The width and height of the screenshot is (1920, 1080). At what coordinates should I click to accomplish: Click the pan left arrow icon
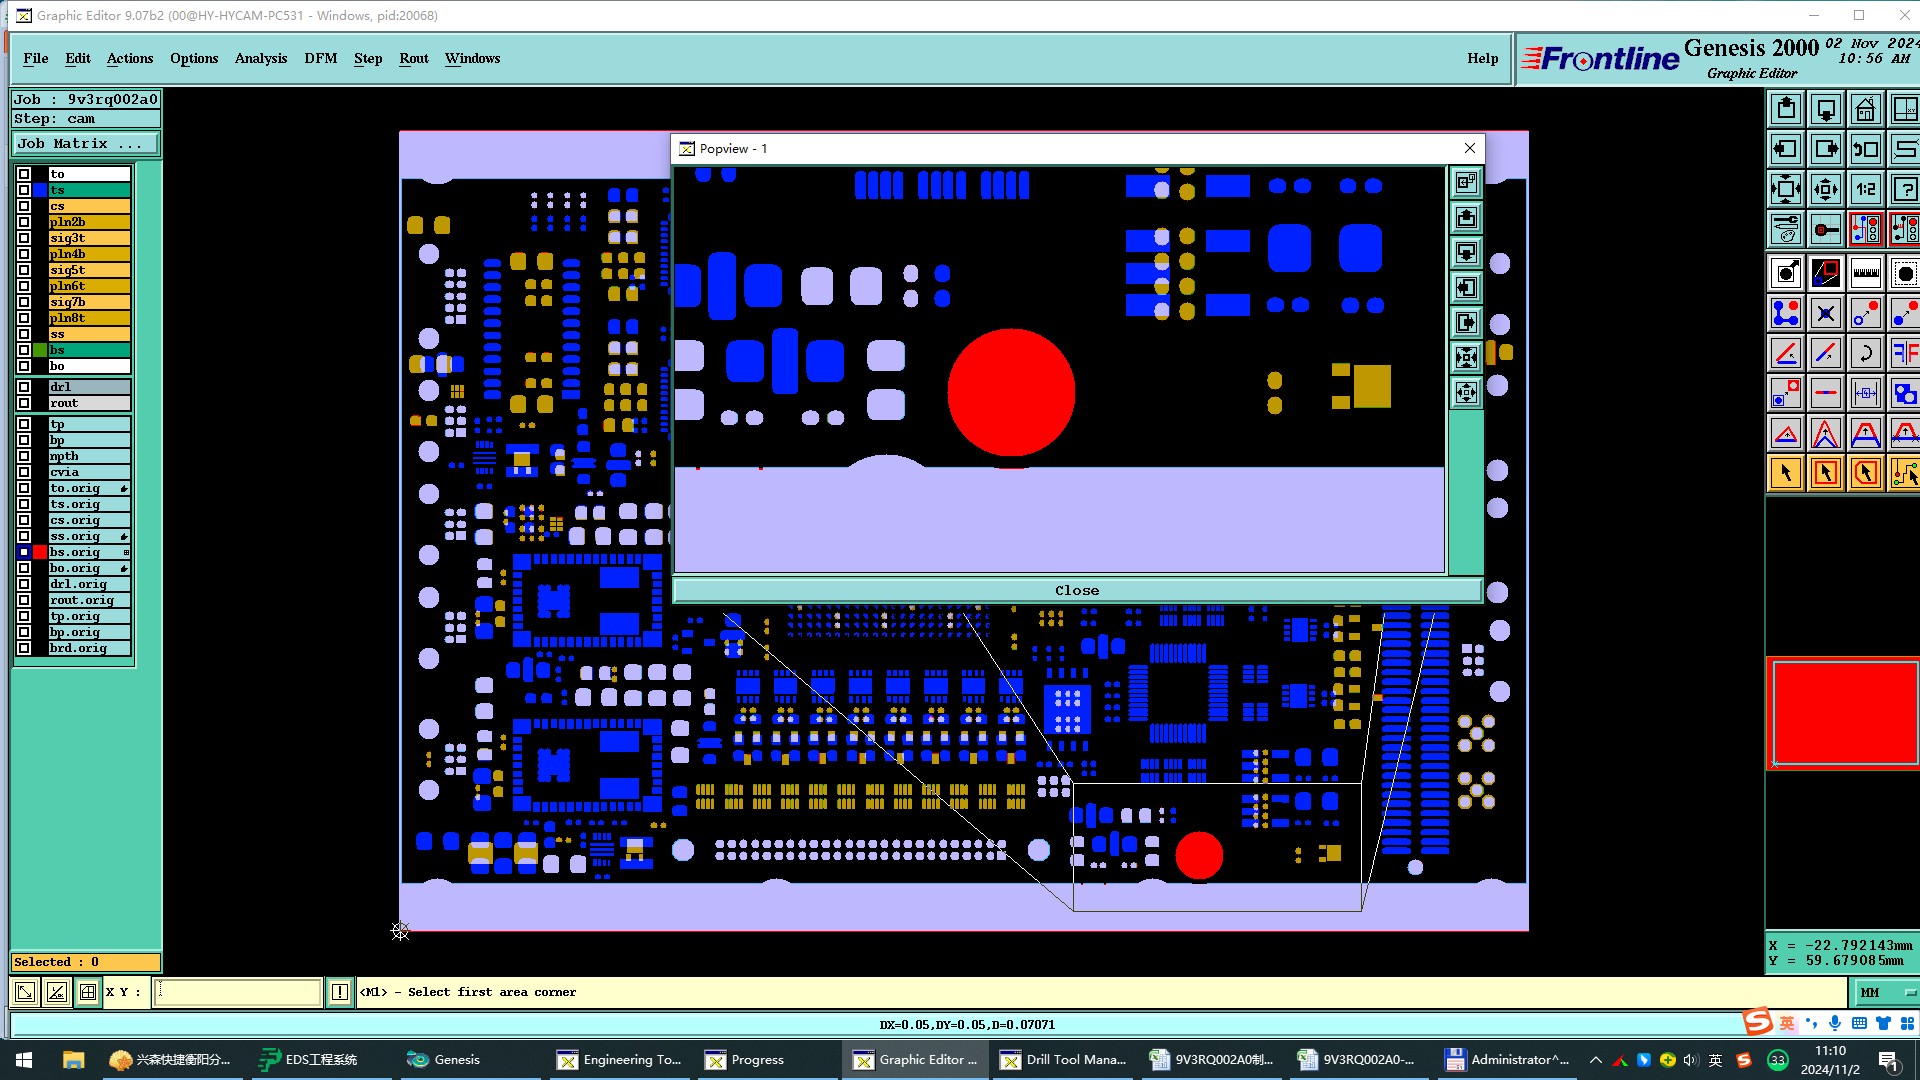click(x=1786, y=149)
